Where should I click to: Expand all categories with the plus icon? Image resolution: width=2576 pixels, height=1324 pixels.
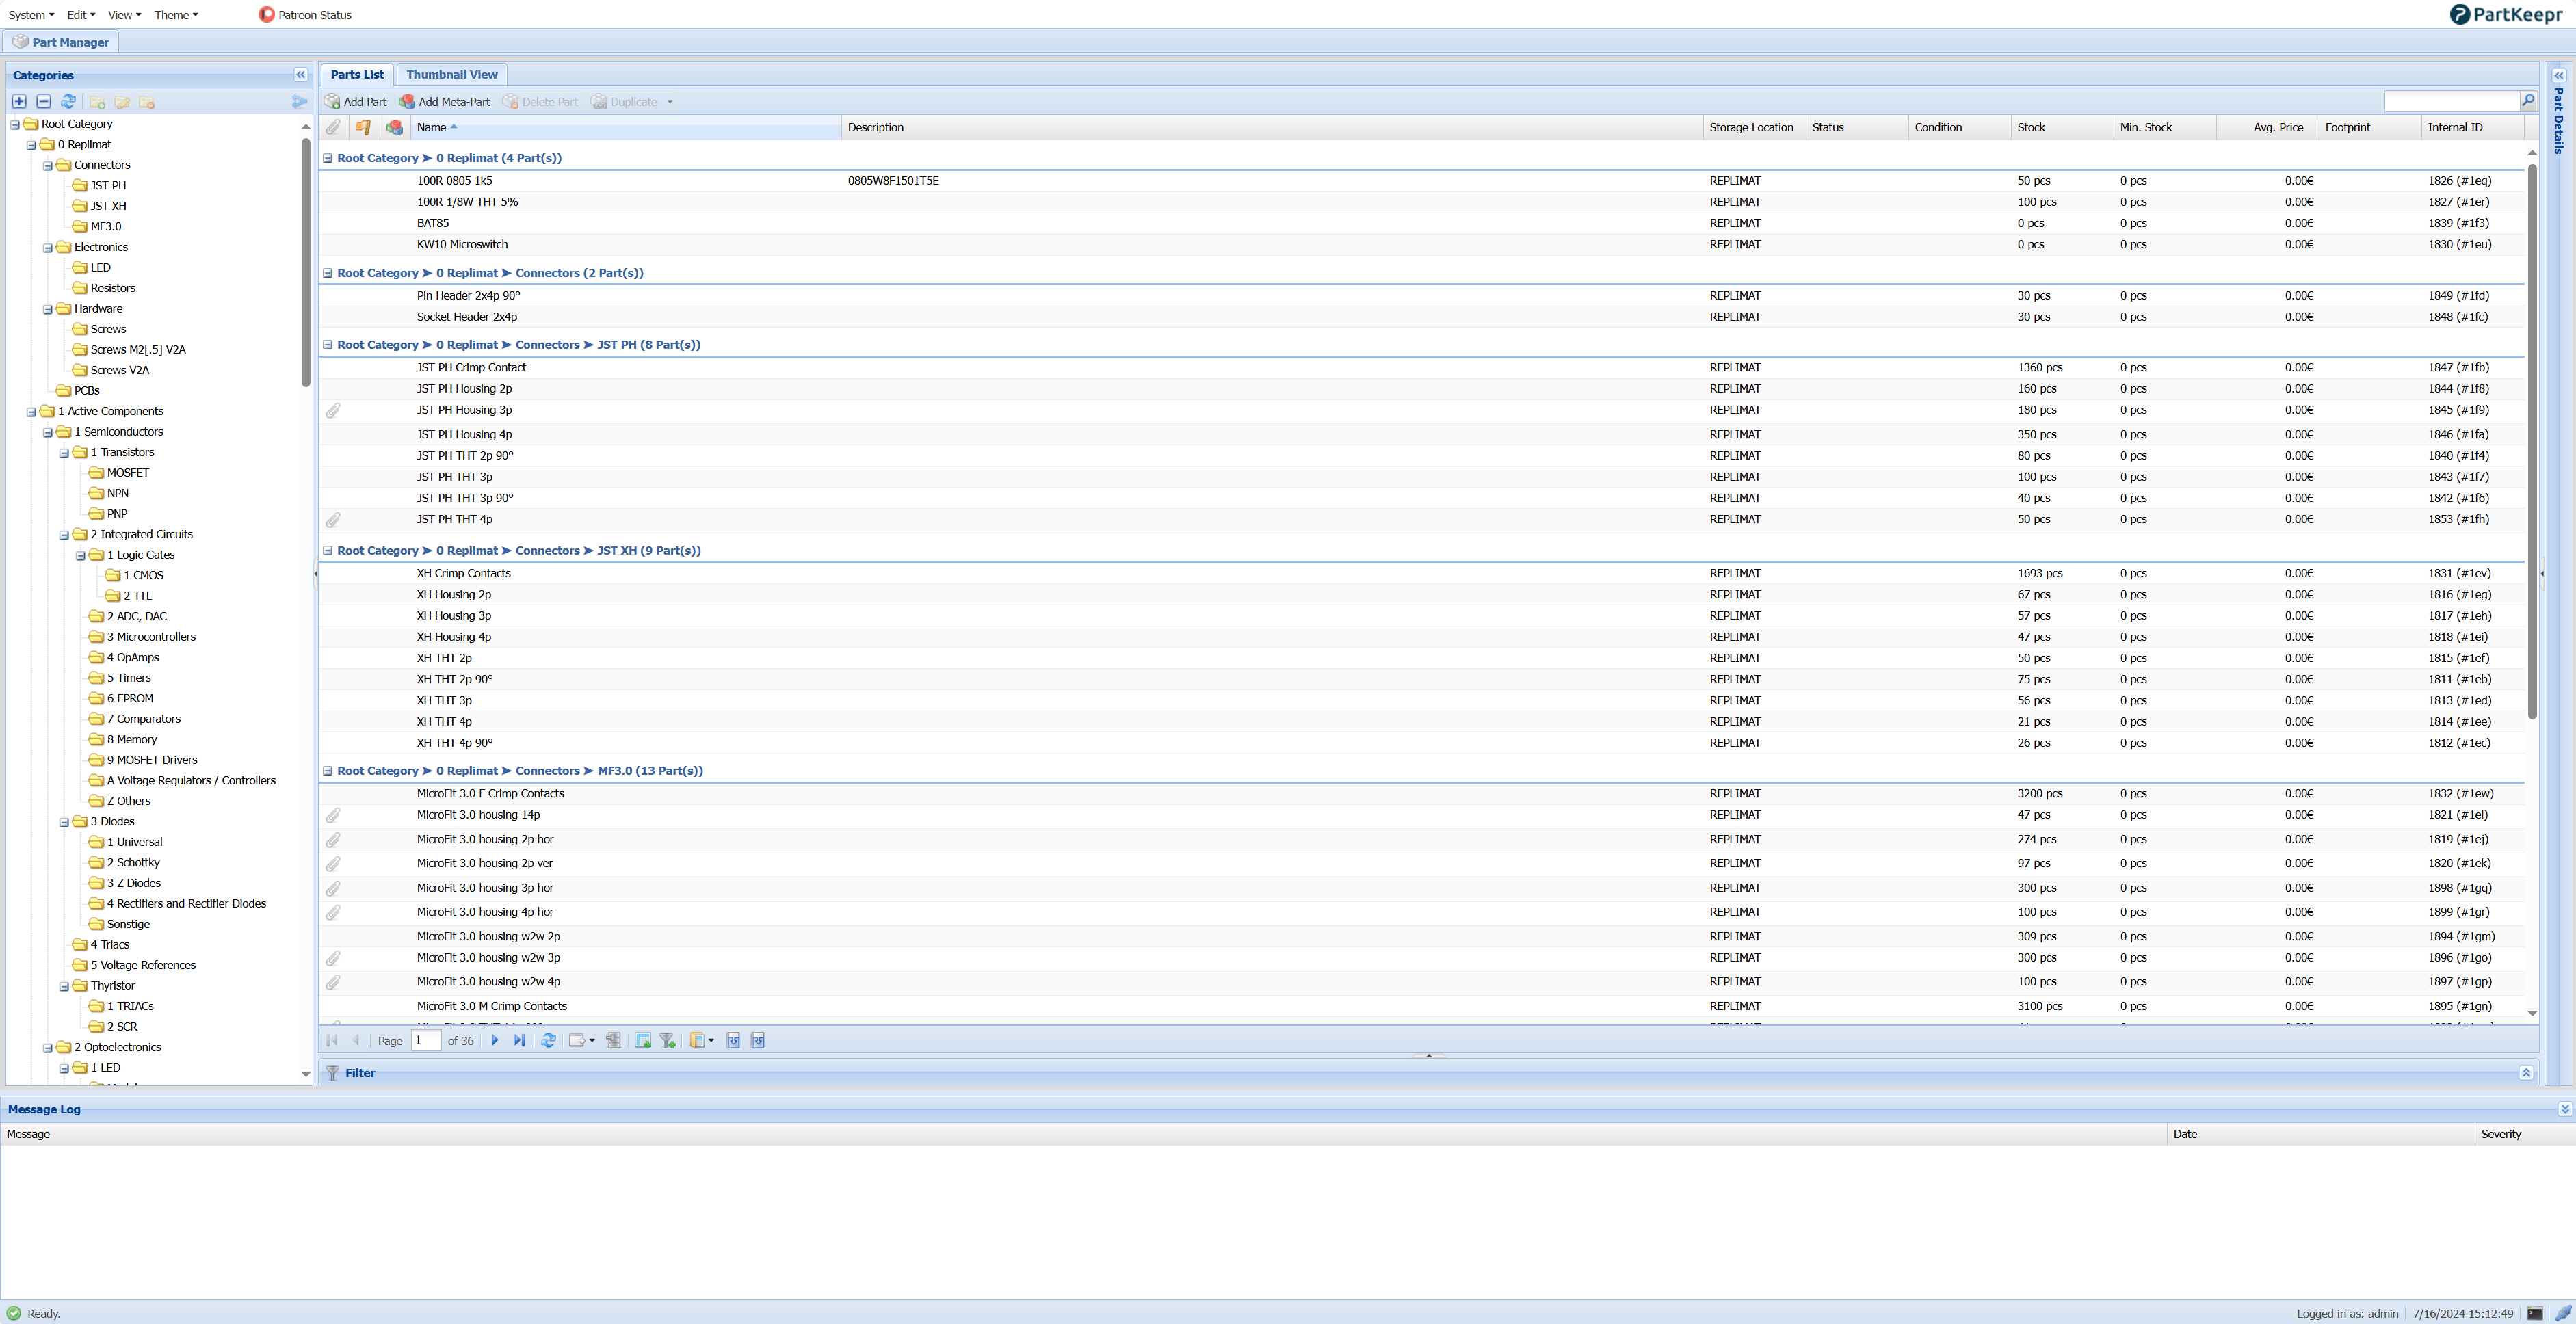tap(19, 102)
